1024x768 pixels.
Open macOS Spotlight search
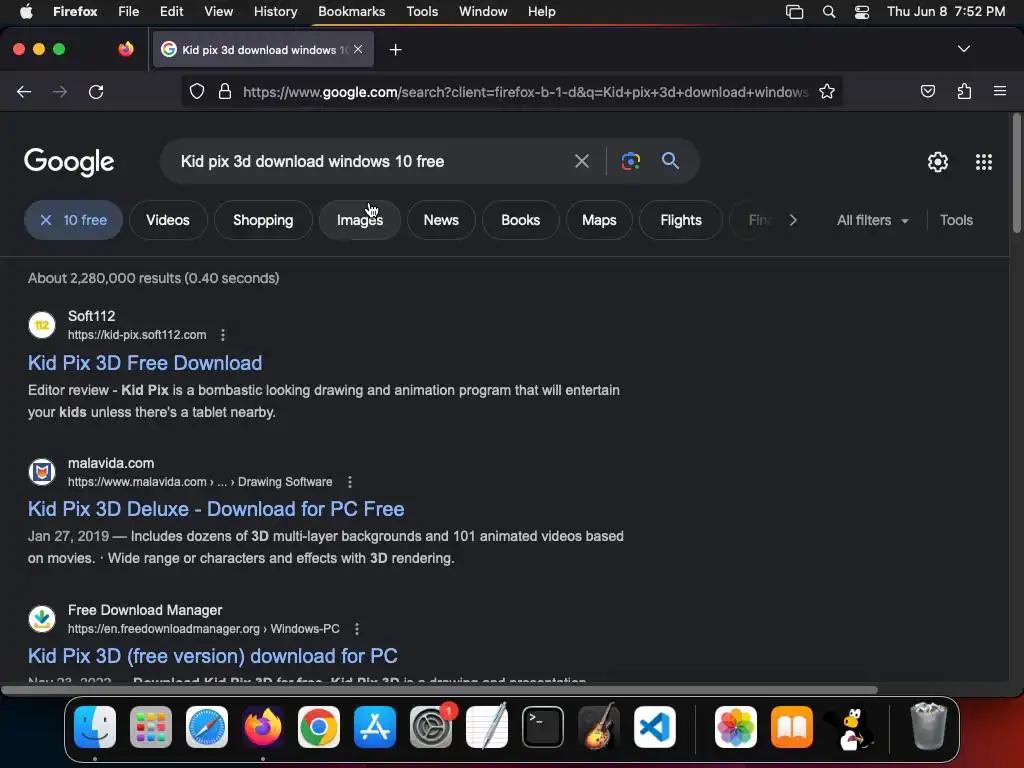click(x=829, y=12)
